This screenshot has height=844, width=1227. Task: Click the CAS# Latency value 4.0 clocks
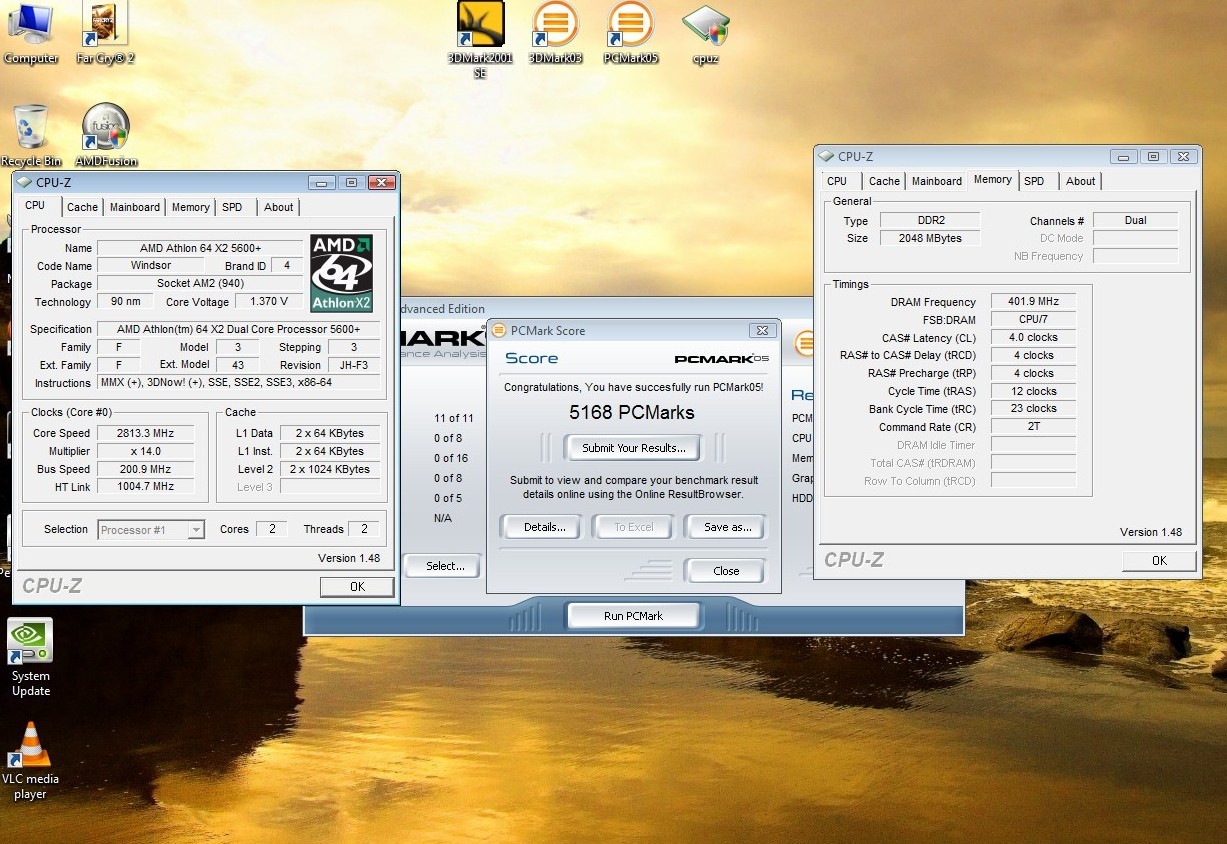[1034, 337]
